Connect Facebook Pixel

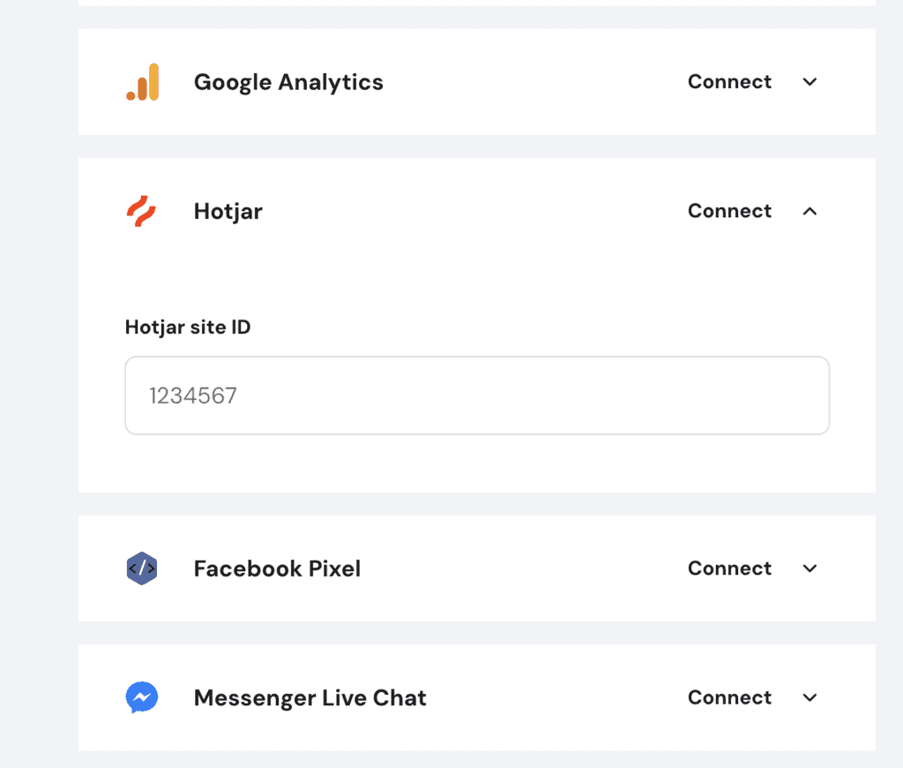[729, 568]
